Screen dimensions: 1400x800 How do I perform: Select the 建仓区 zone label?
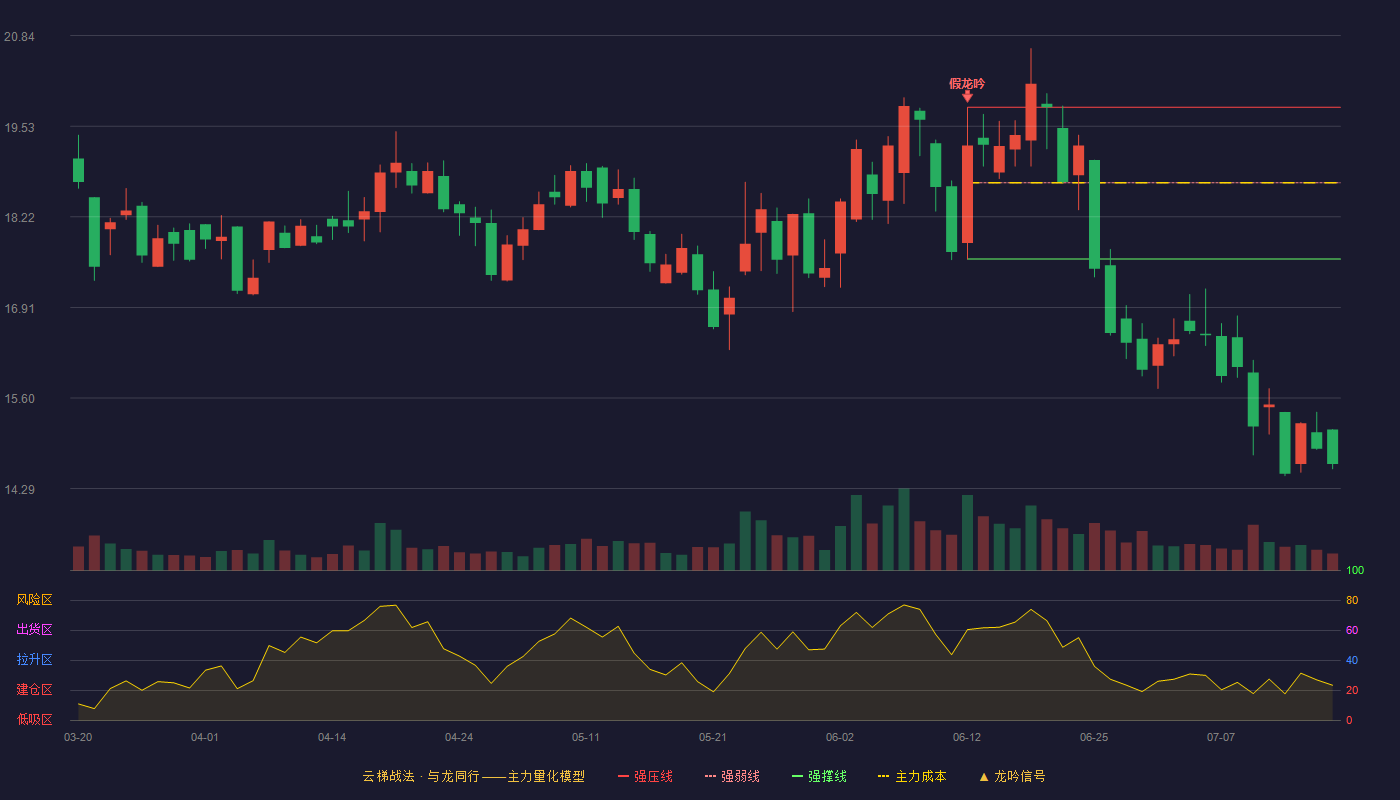[34, 690]
